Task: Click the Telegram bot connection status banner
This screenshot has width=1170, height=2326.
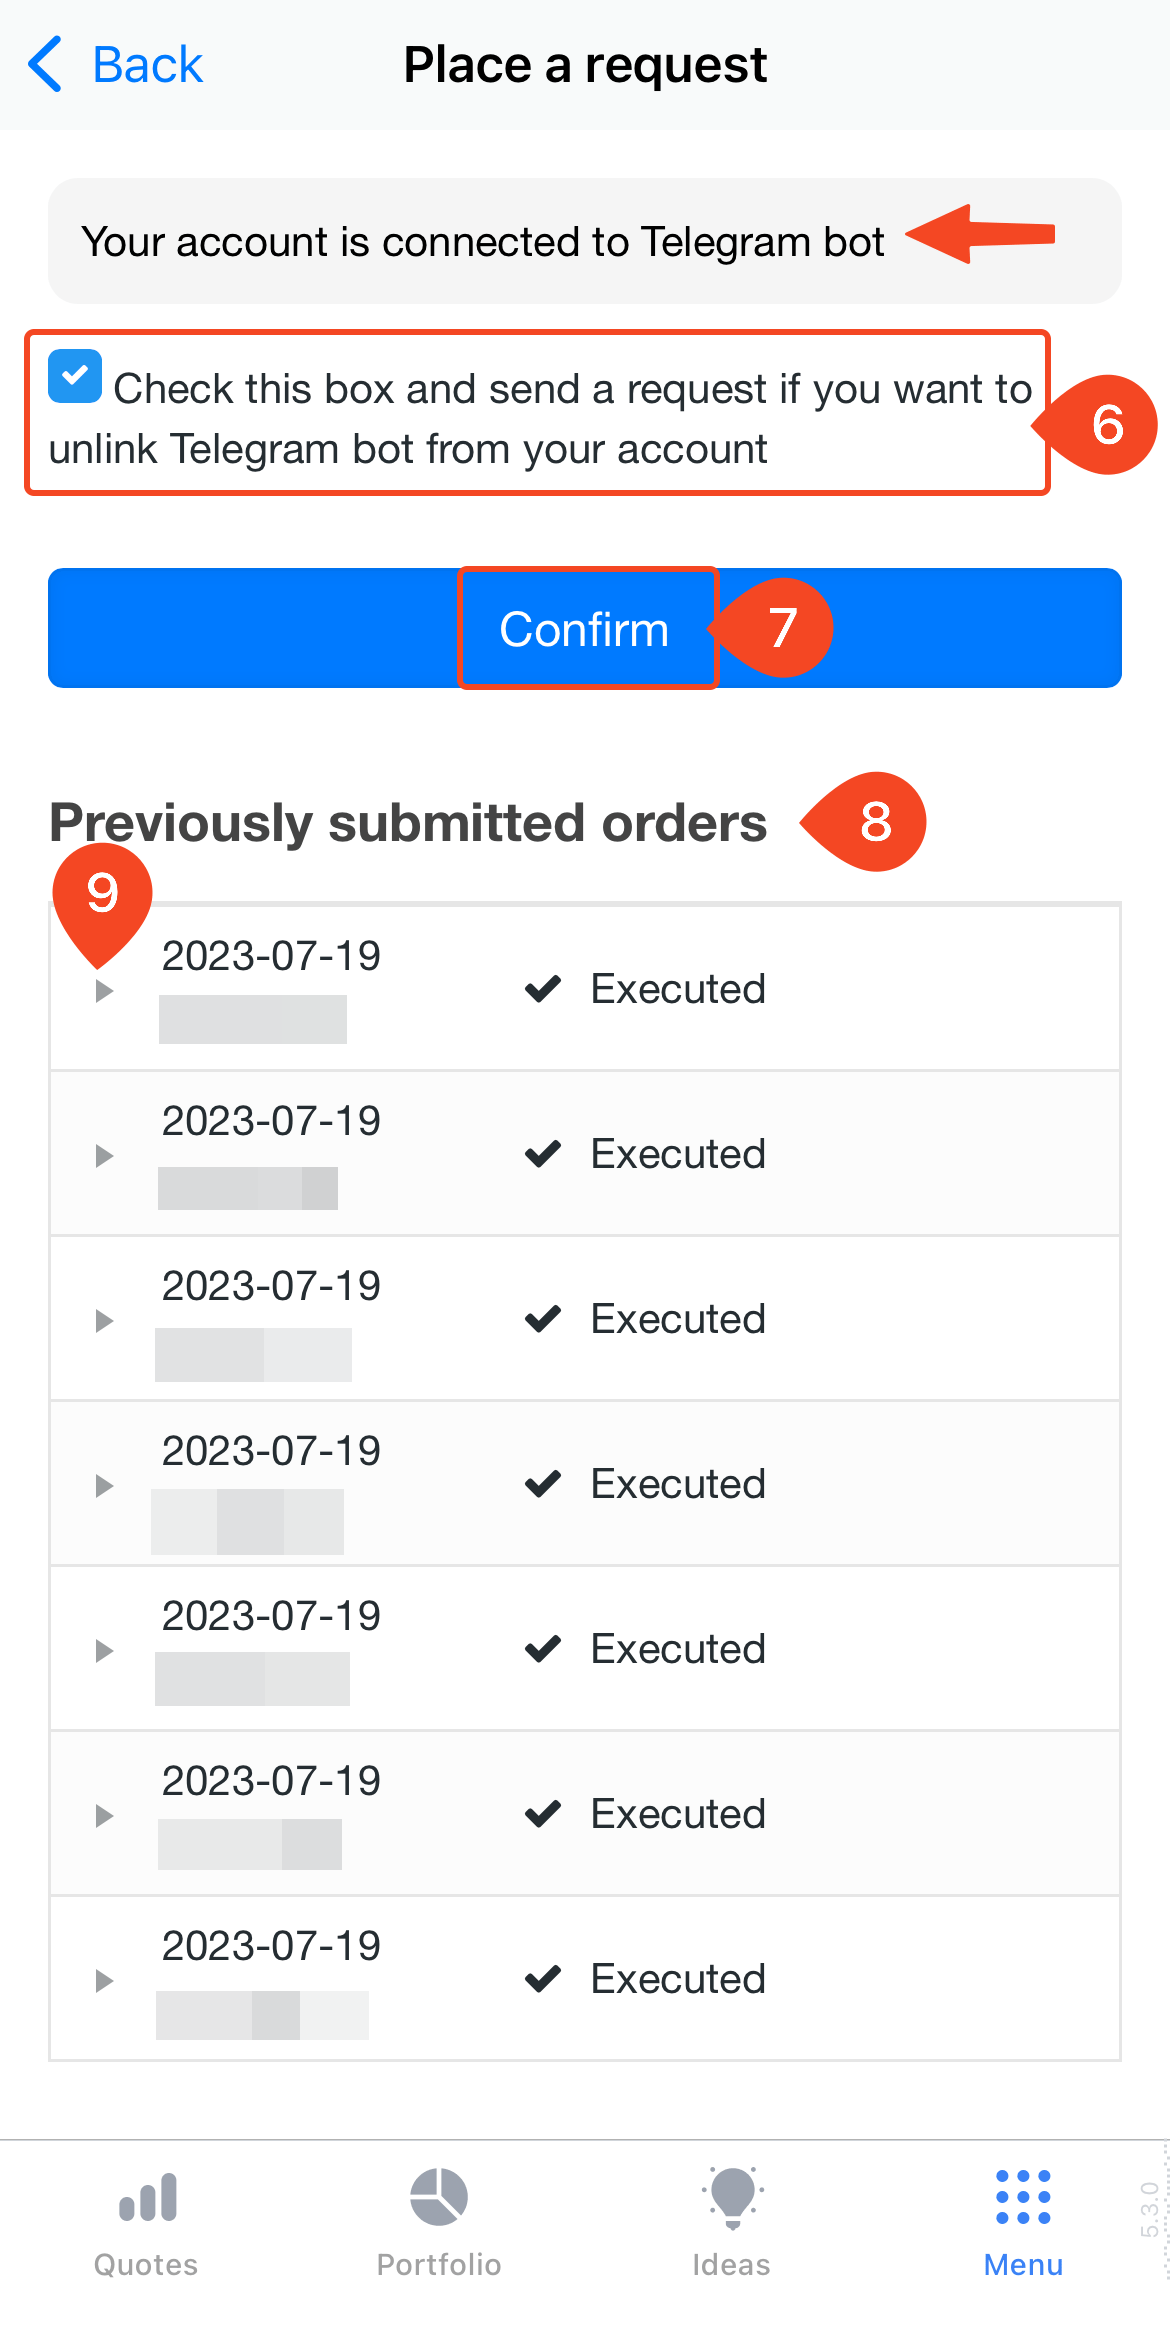Action: click(484, 242)
